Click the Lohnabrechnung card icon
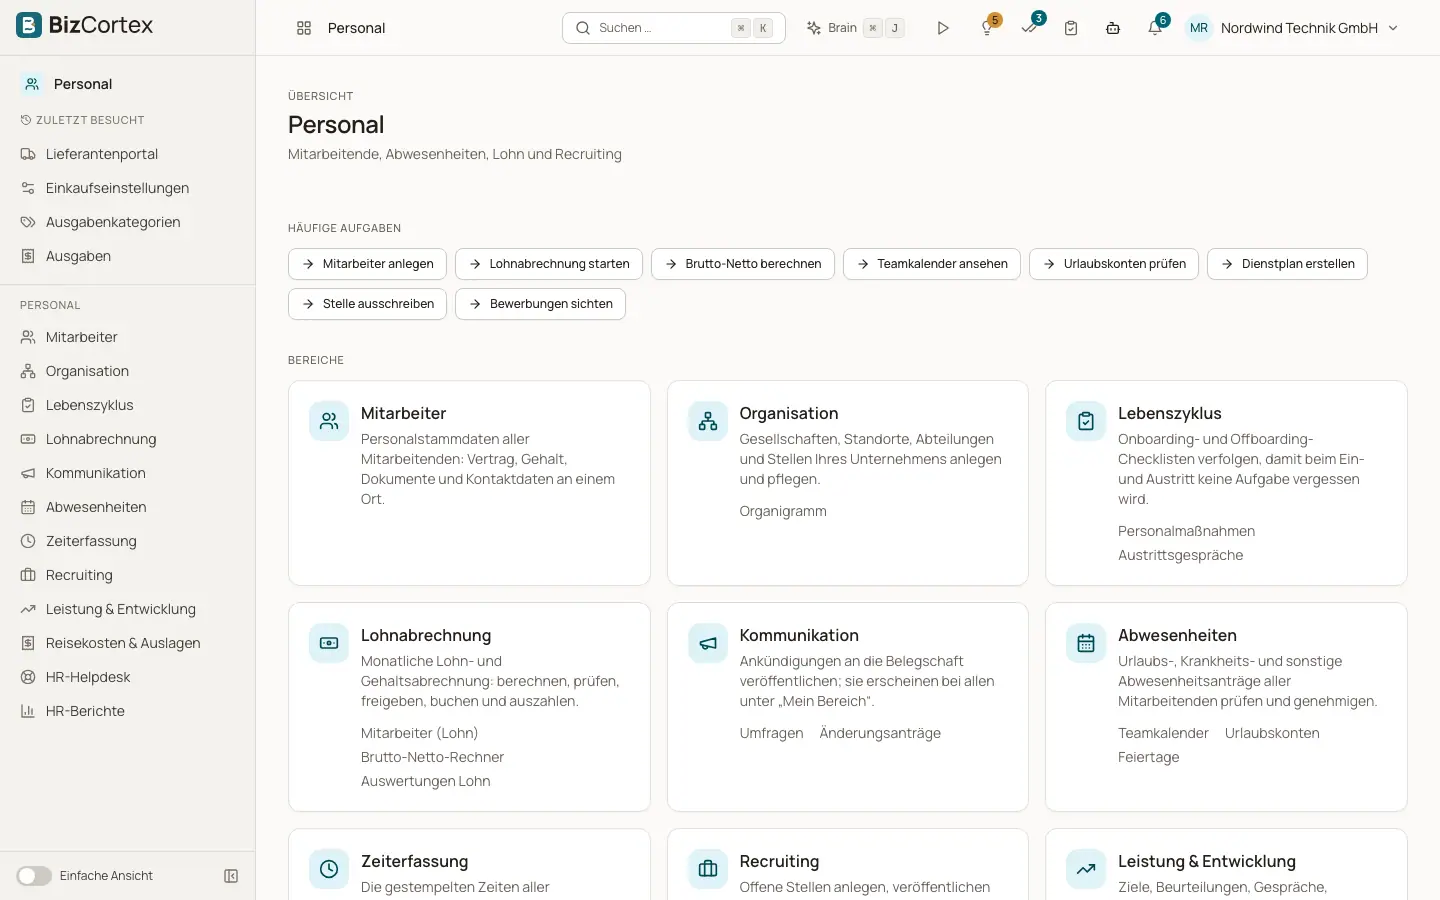Viewport: 1440px width, 900px height. [x=329, y=643]
